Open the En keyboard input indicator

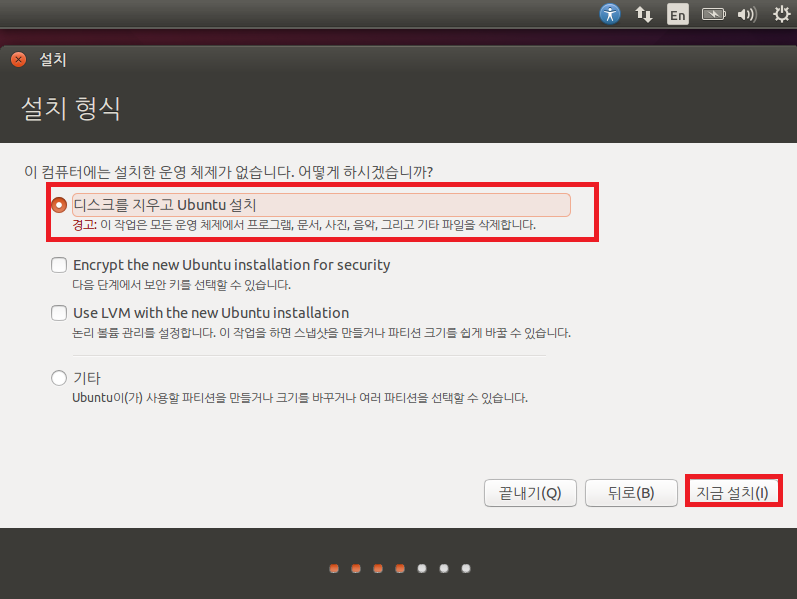(678, 15)
